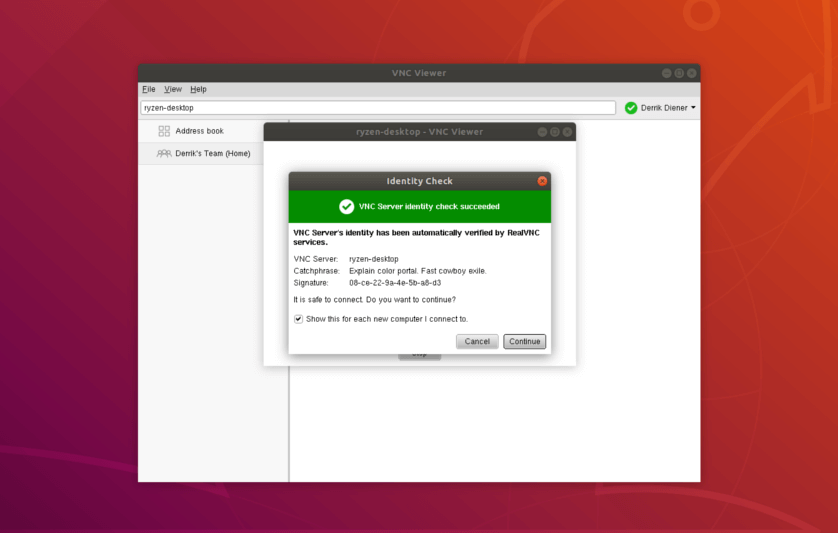Select Address book in the sidebar
The image size is (838, 533).
(x=199, y=131)
